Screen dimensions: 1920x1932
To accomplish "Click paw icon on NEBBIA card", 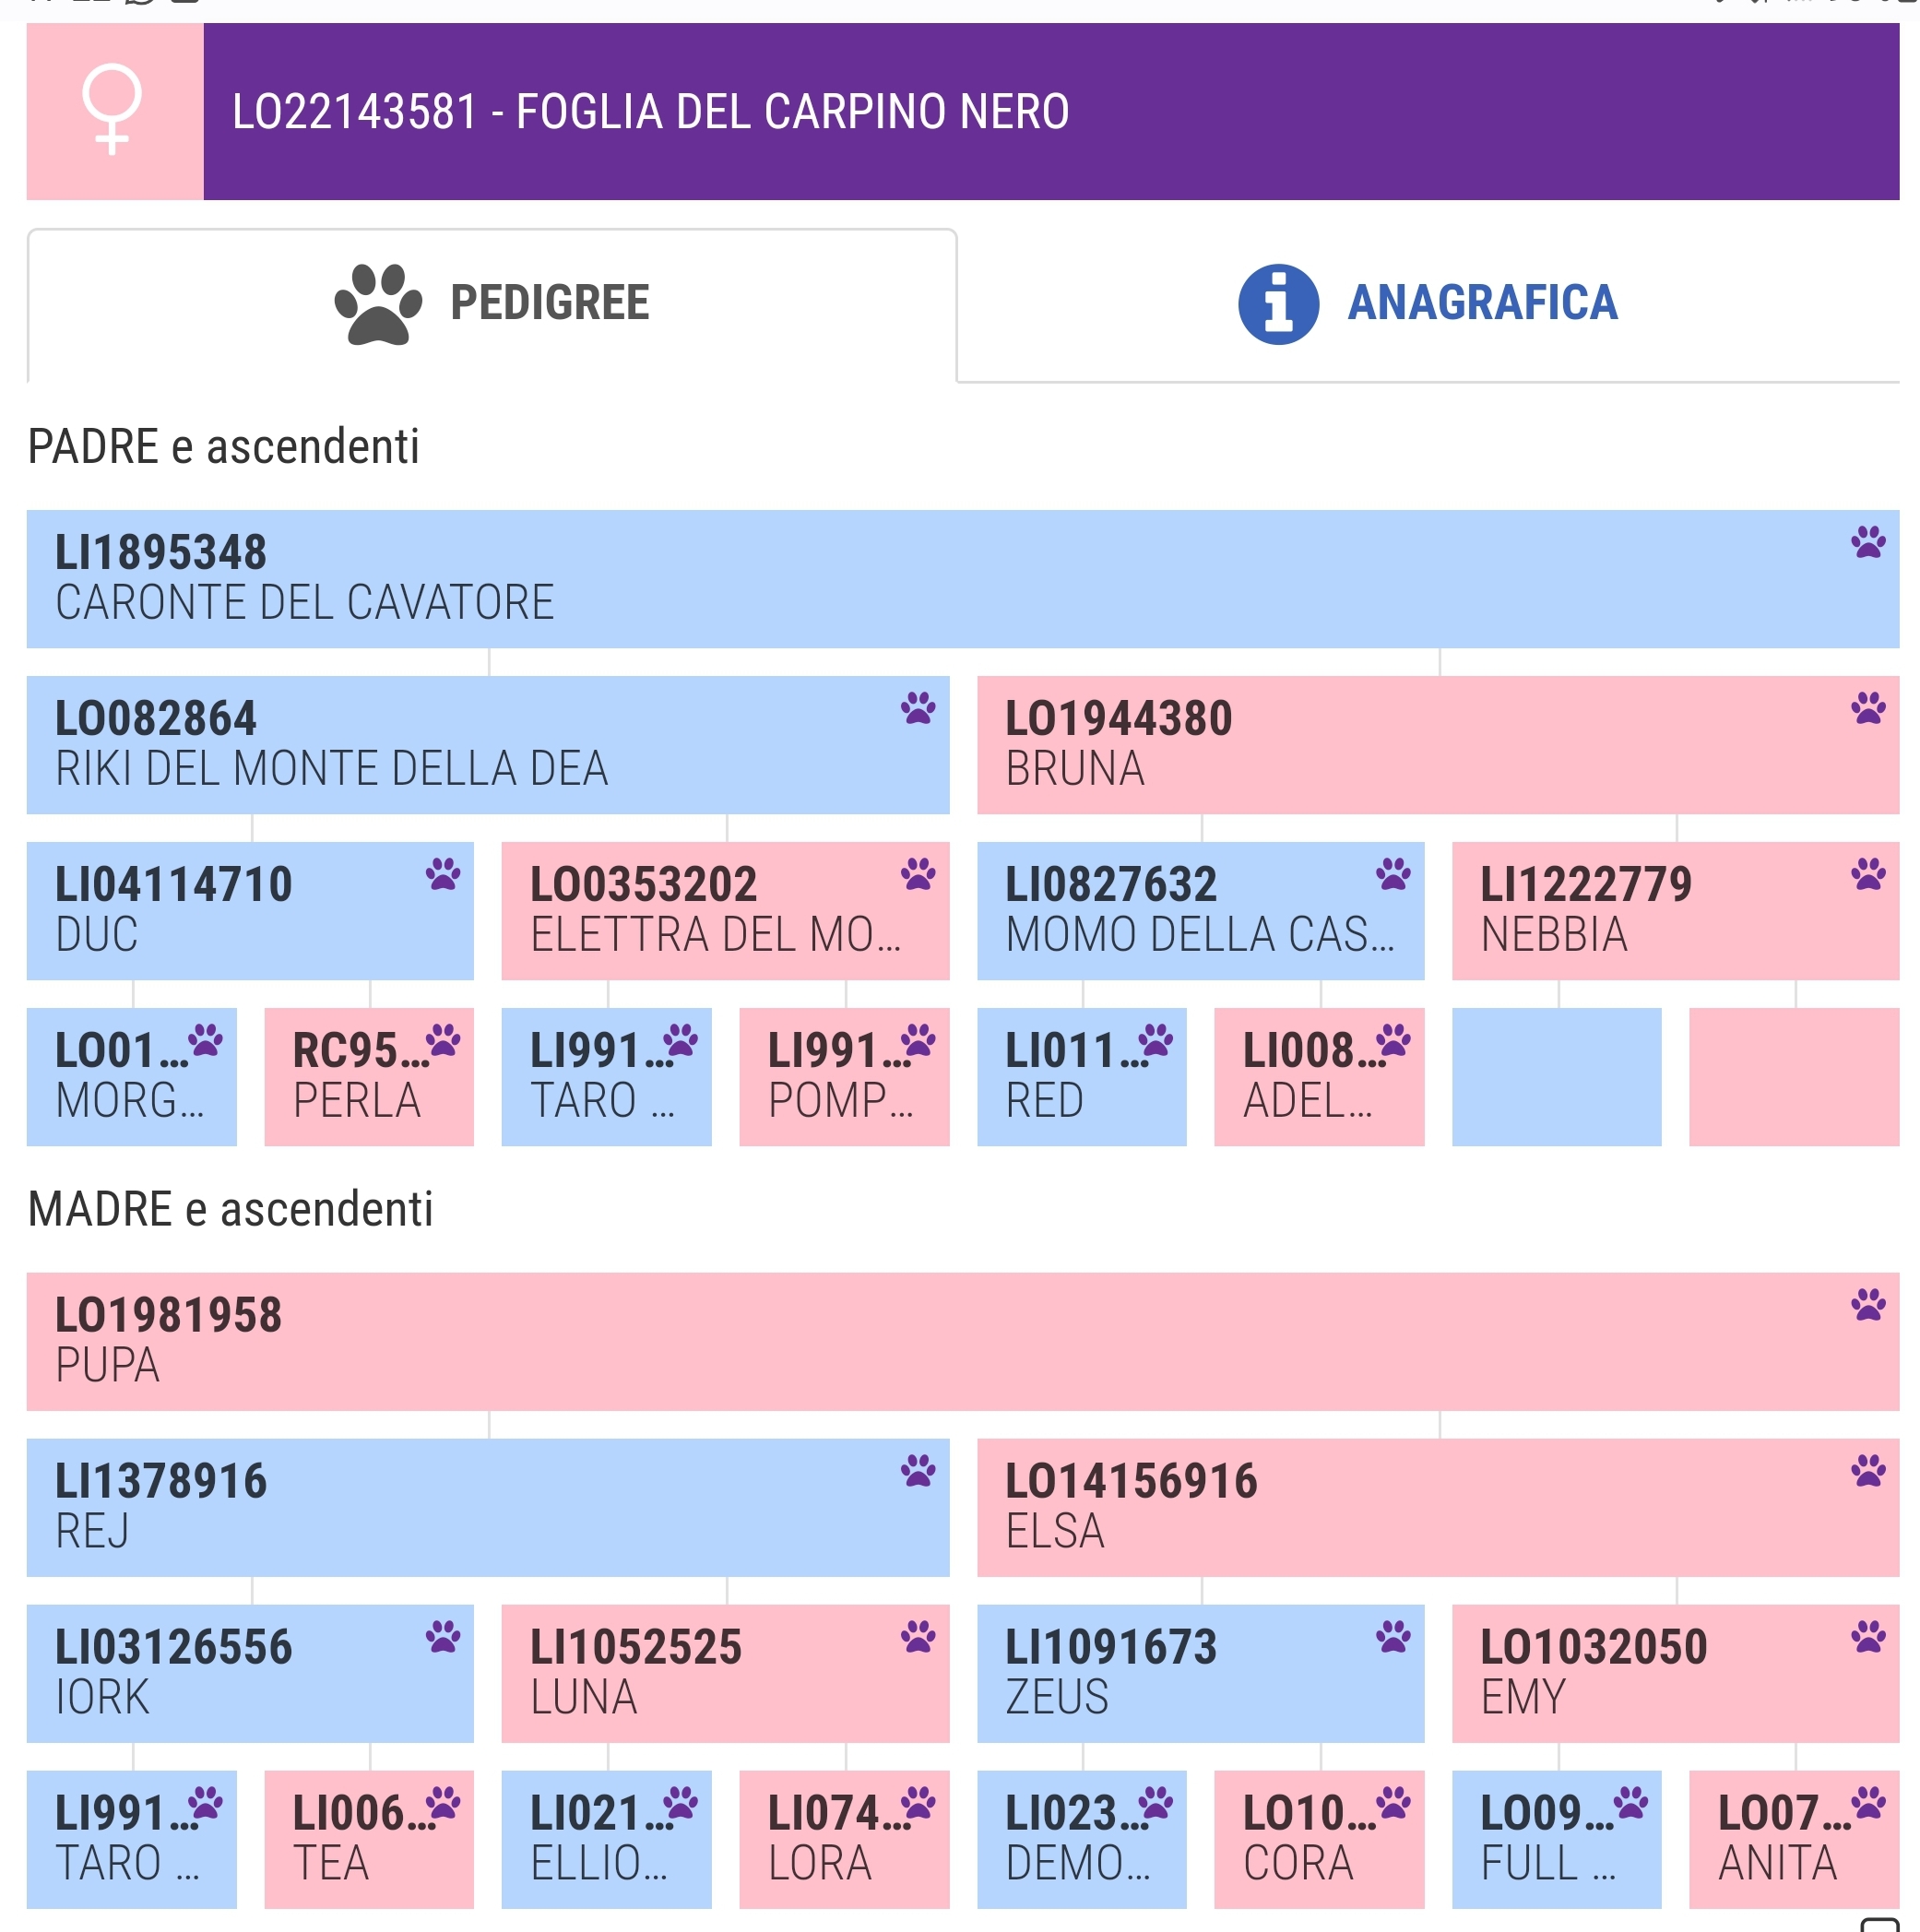I will 1867,874.
